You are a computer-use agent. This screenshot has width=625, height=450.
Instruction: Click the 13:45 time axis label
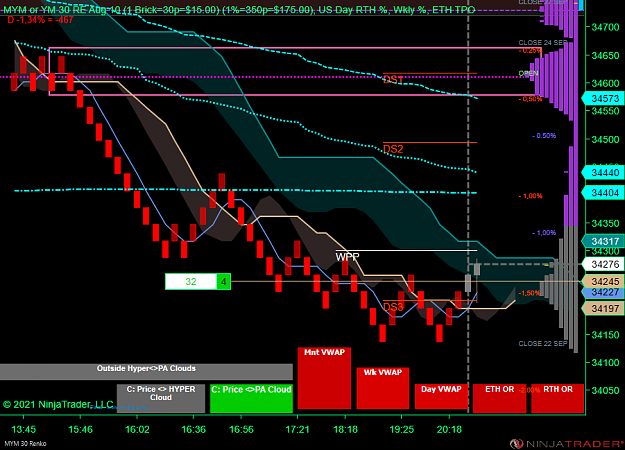point(24,429)
